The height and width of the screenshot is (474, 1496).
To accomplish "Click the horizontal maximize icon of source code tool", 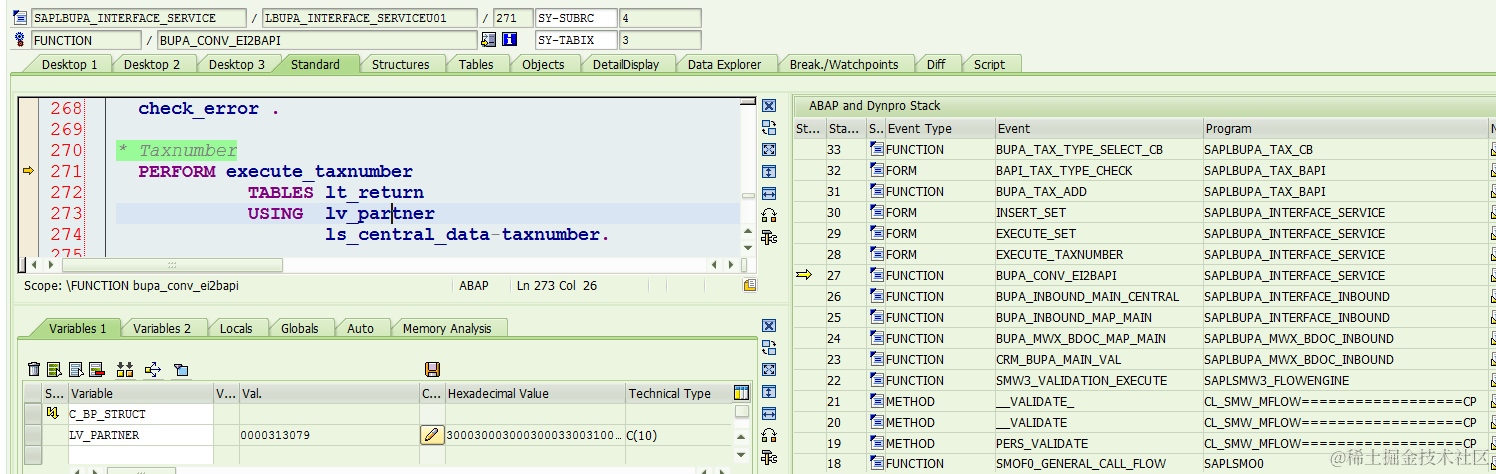I will tap(769, 193).
